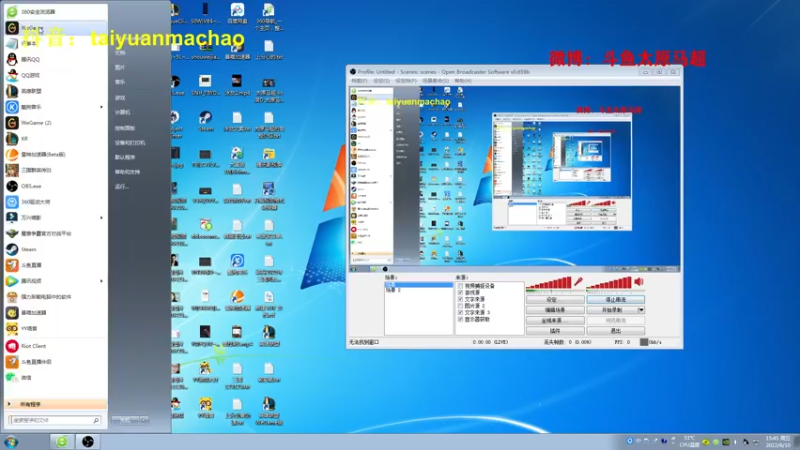Adjust the microphone volume meter in OBS
The image size is (800, 450).
click(x=548, y=283)
